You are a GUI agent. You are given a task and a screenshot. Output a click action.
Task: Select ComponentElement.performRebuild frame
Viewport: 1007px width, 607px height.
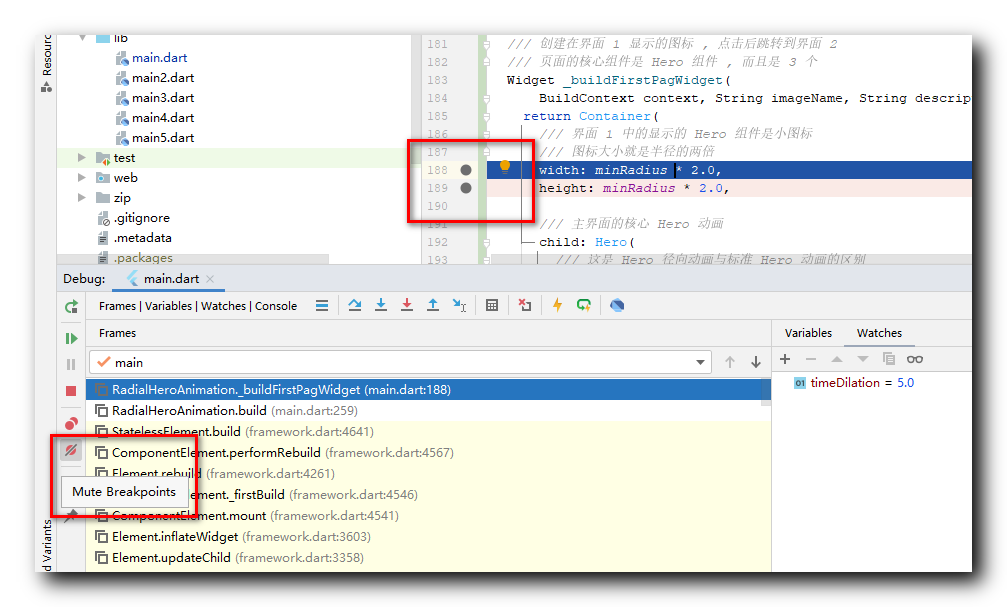[428, 453]
